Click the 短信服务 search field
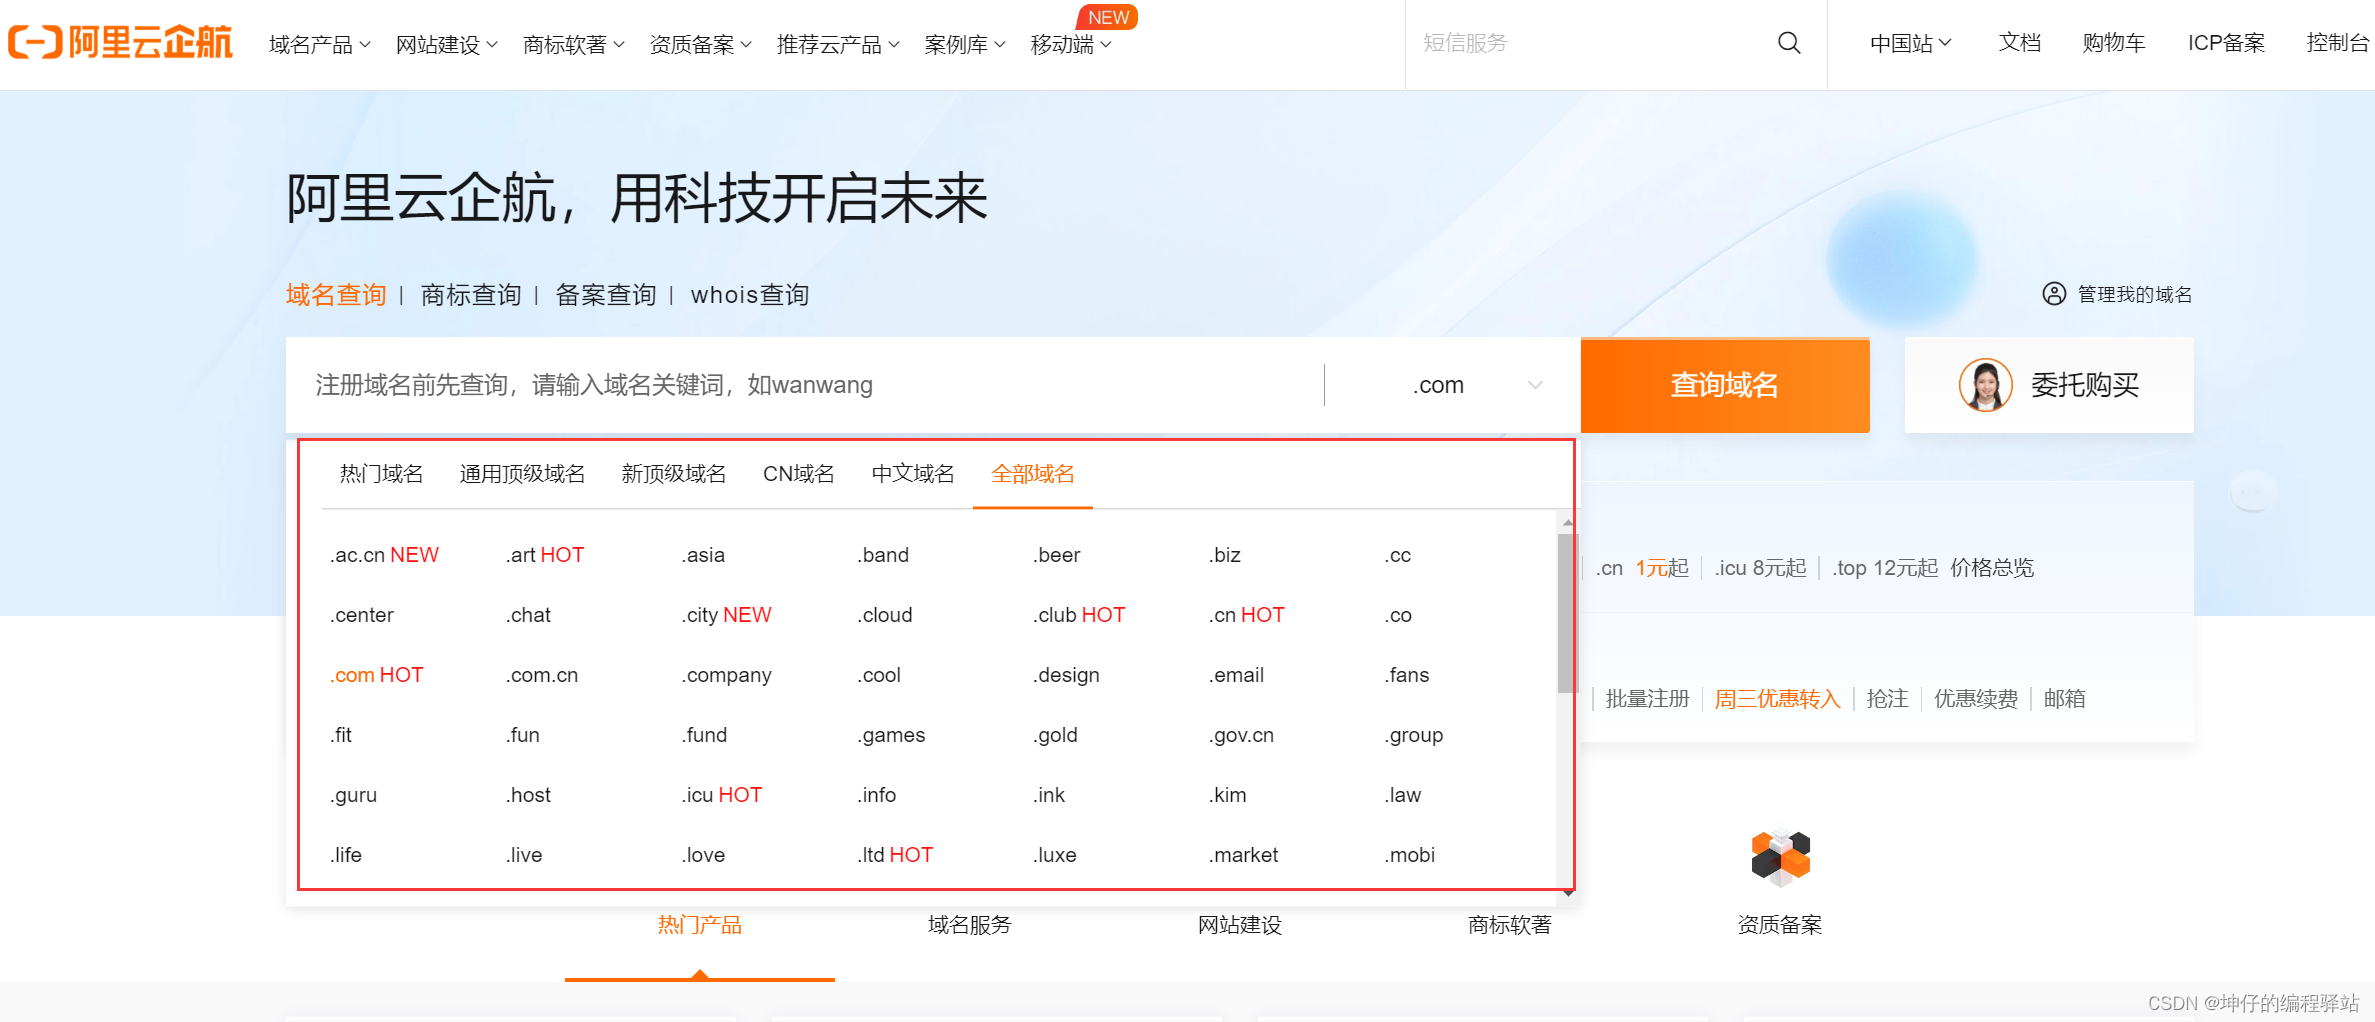Screen dimensions: 2375x1022 1590,43
